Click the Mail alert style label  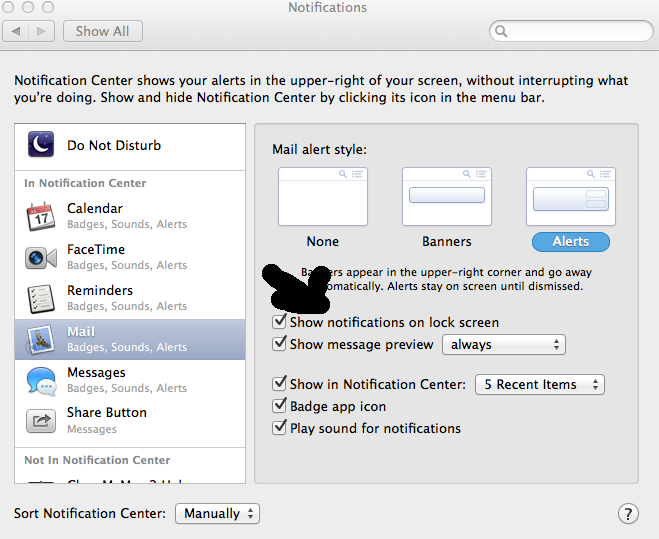(319, 149)
